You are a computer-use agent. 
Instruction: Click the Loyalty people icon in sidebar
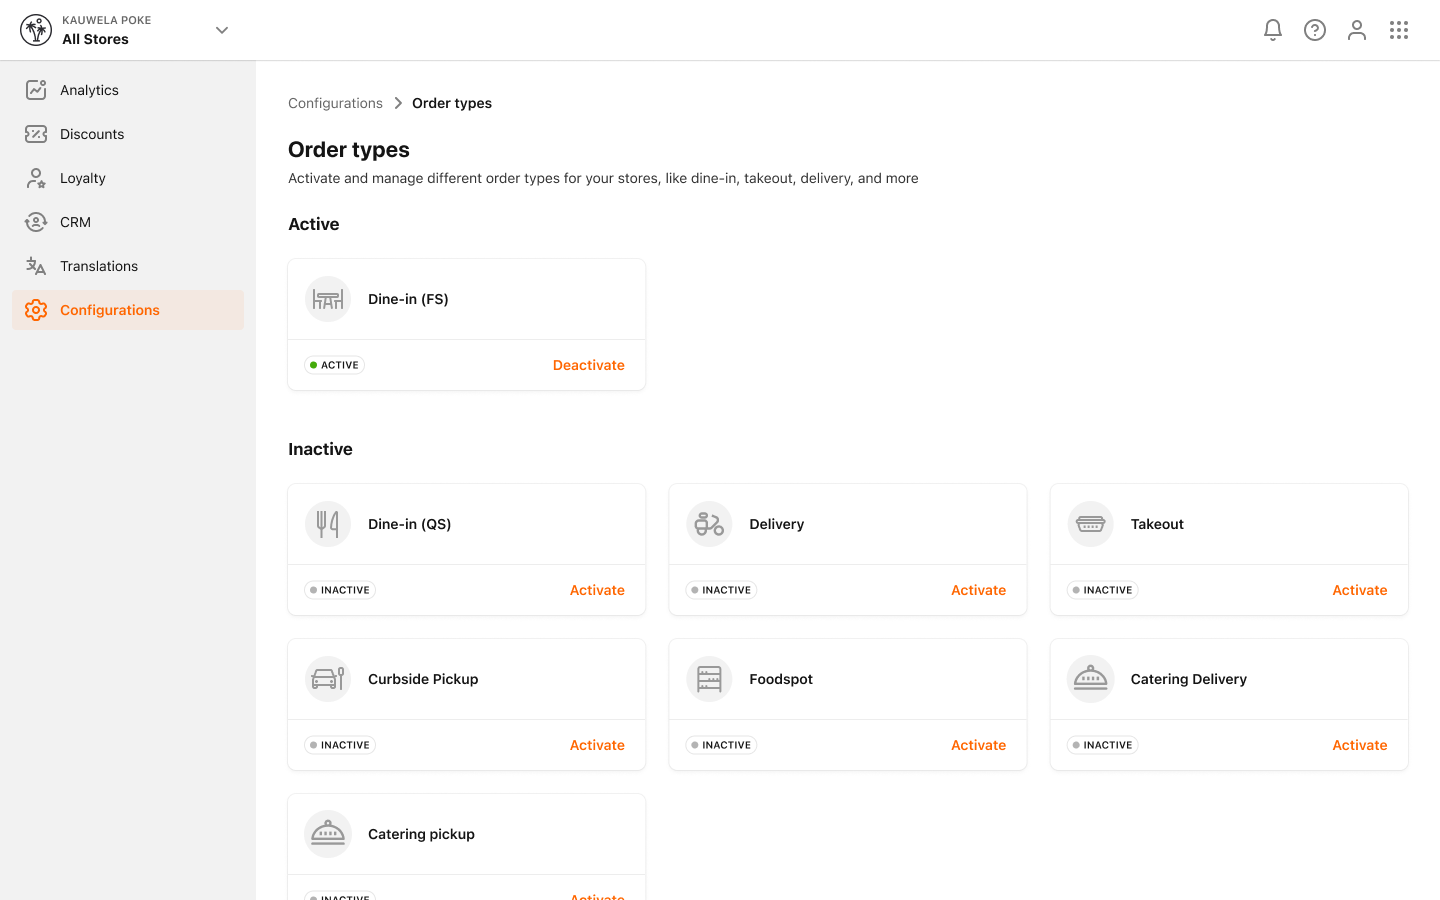[36, 178]
